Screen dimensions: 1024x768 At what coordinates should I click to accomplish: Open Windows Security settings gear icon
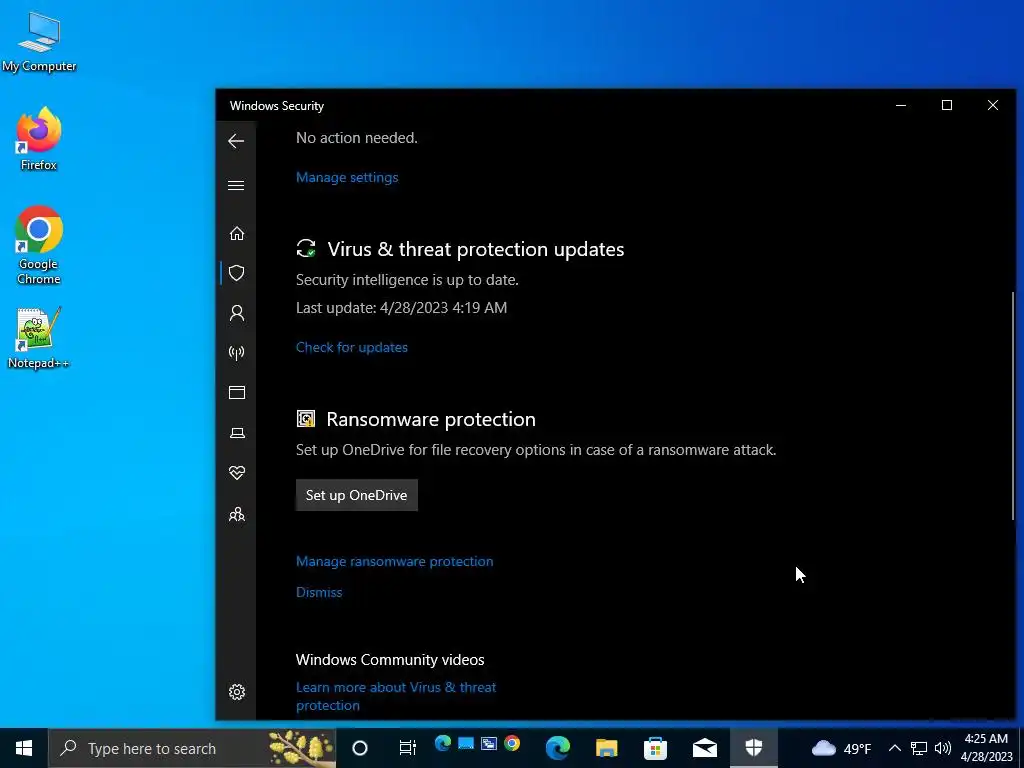coord(236,692)
